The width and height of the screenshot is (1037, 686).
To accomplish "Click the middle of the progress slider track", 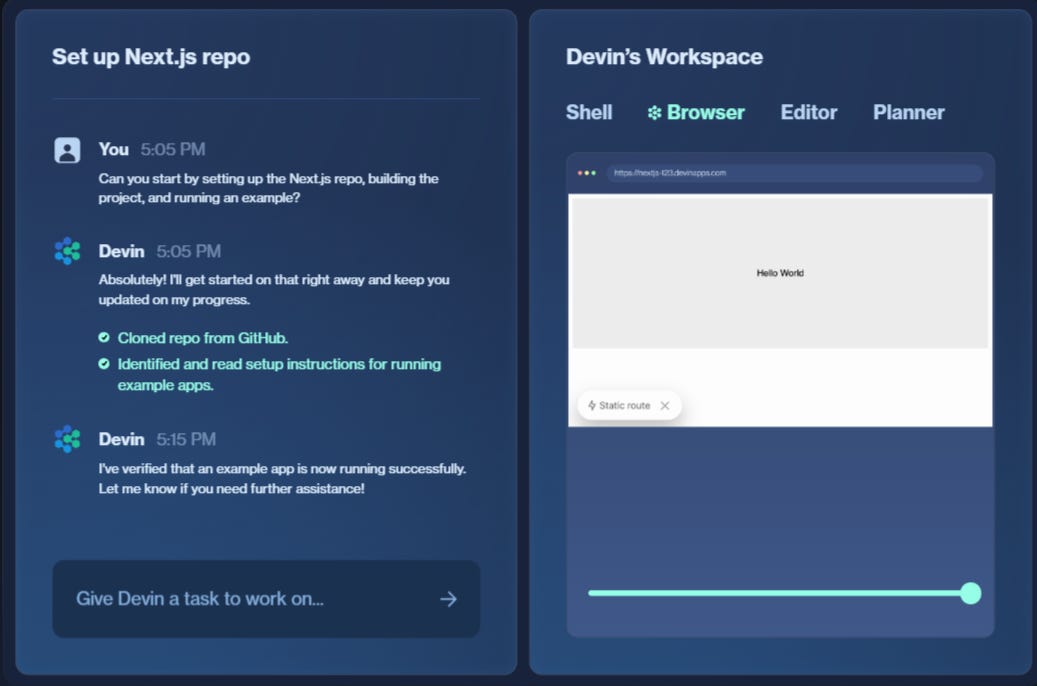I will (x=779, y=593).
